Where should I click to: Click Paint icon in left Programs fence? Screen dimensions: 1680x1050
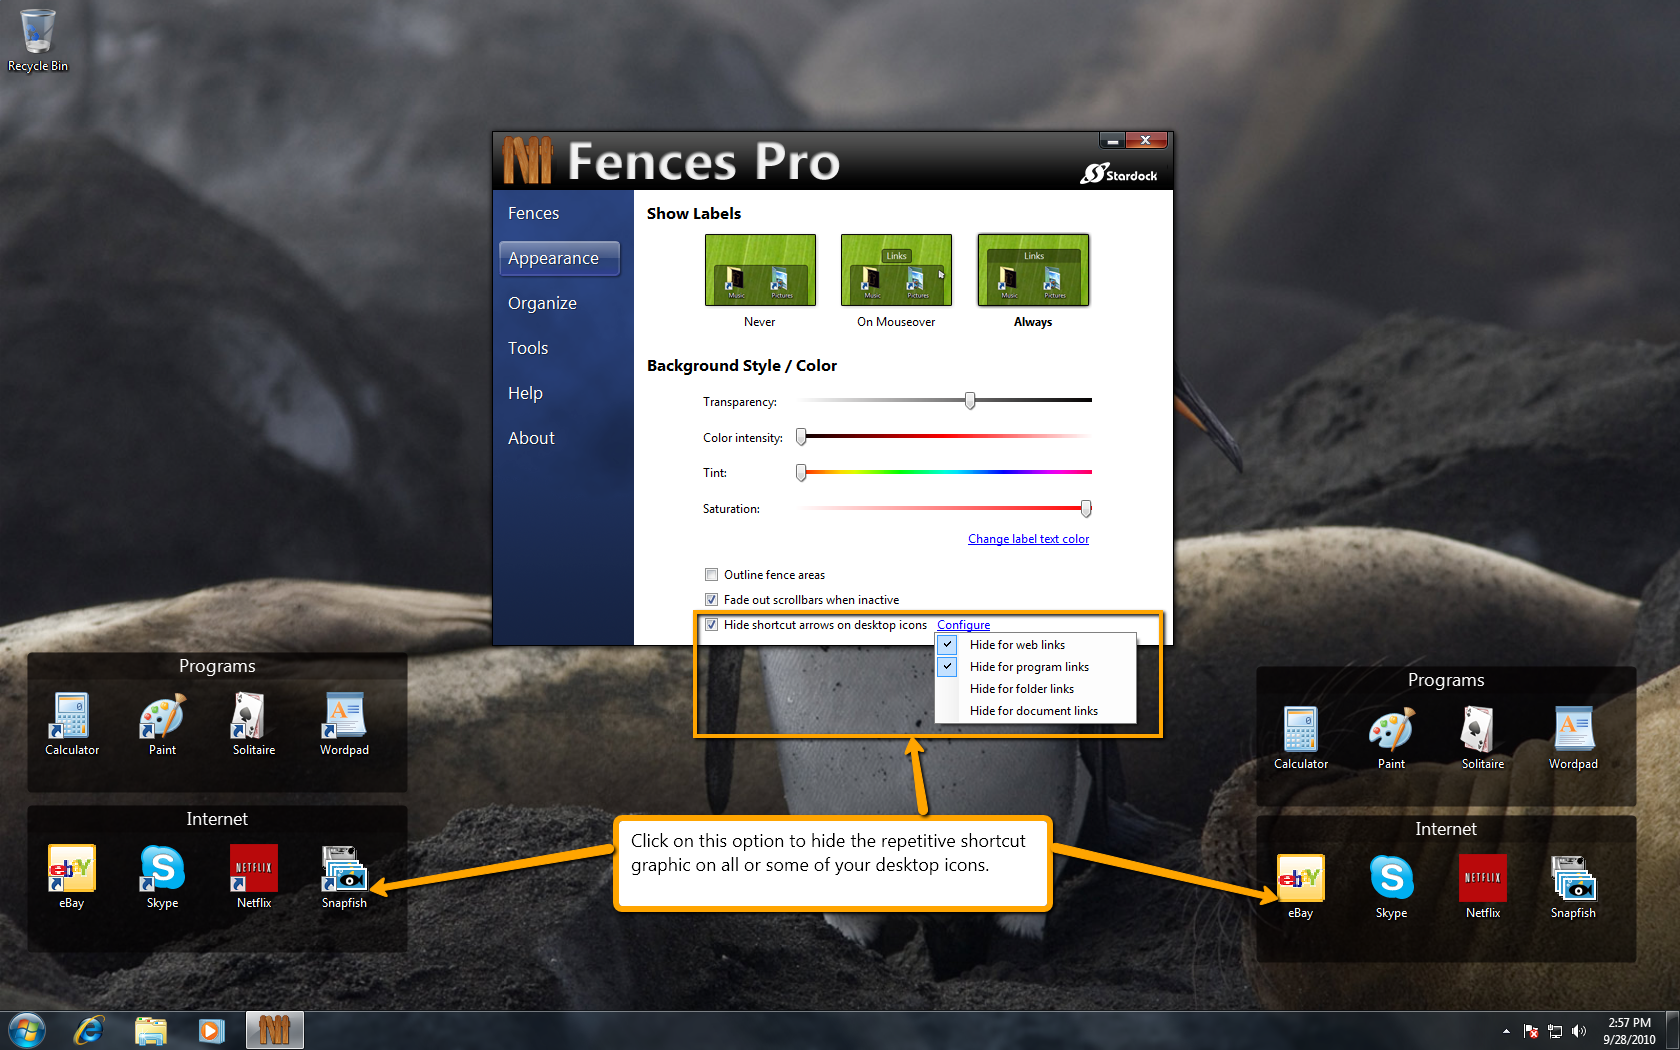point(162,723)
